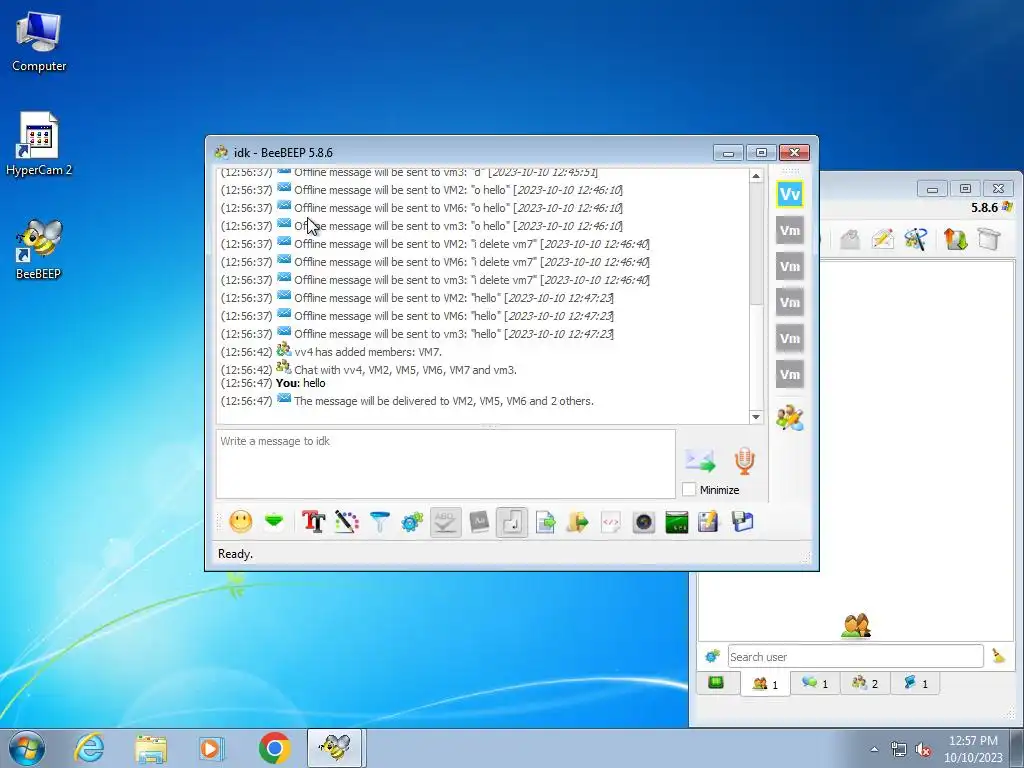Pick font color with the pencil palette icon
The image size is (1024, 768).
click(347, 522)
